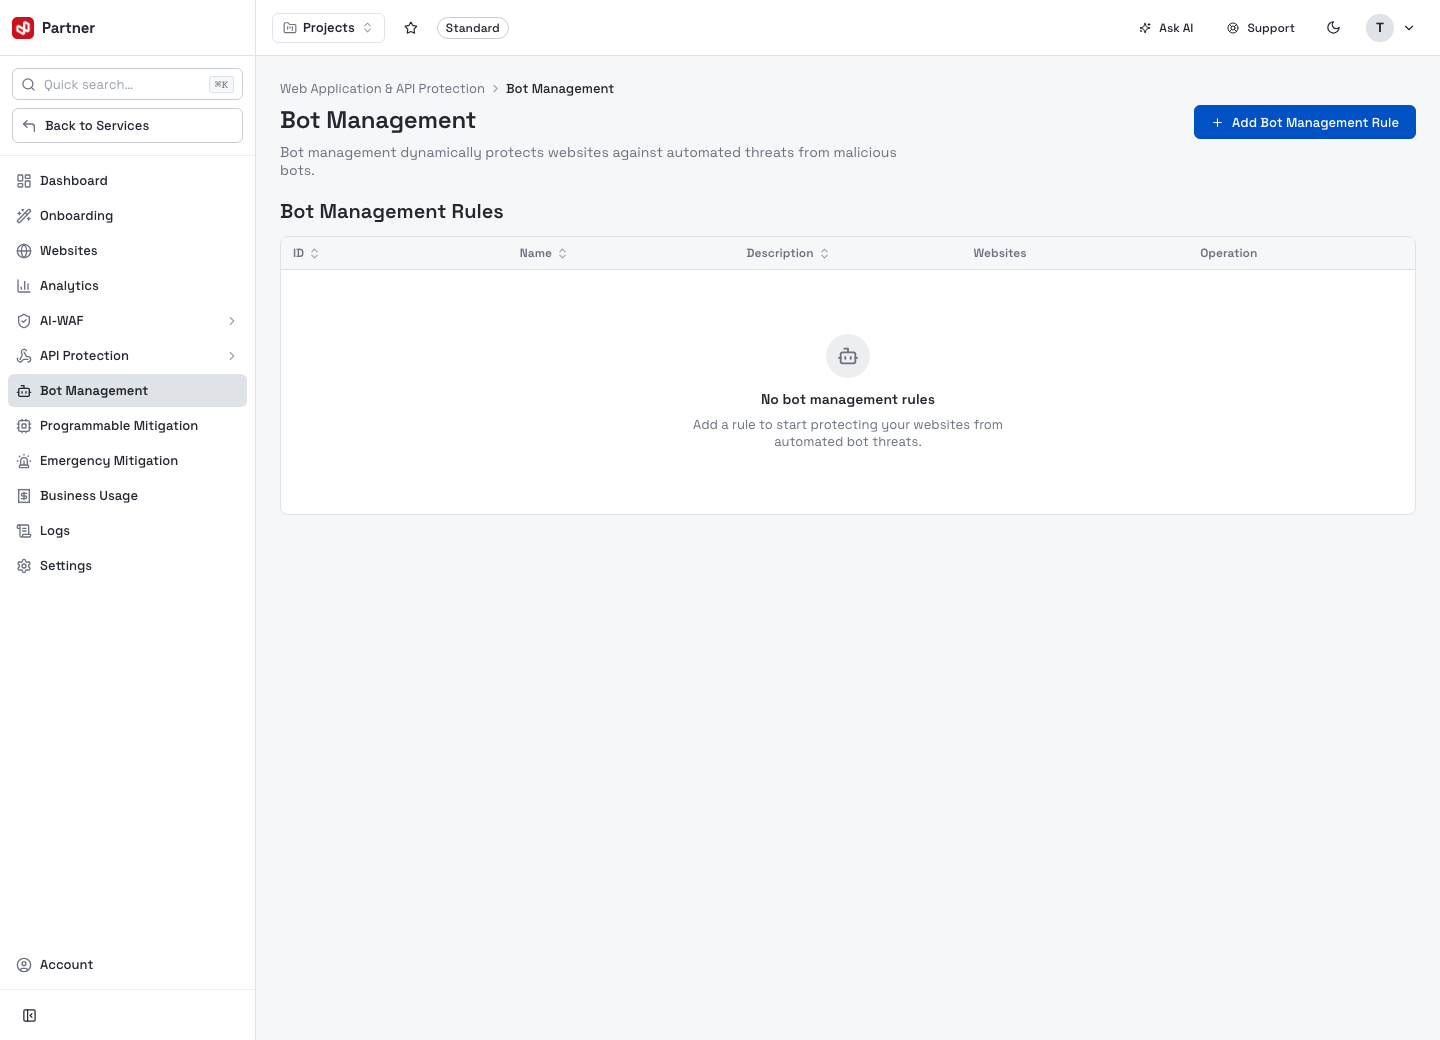Click Web Application & API Protection breadcrumb
Viewport: 1440px width, 1040px height.
[x=382, y=89]
